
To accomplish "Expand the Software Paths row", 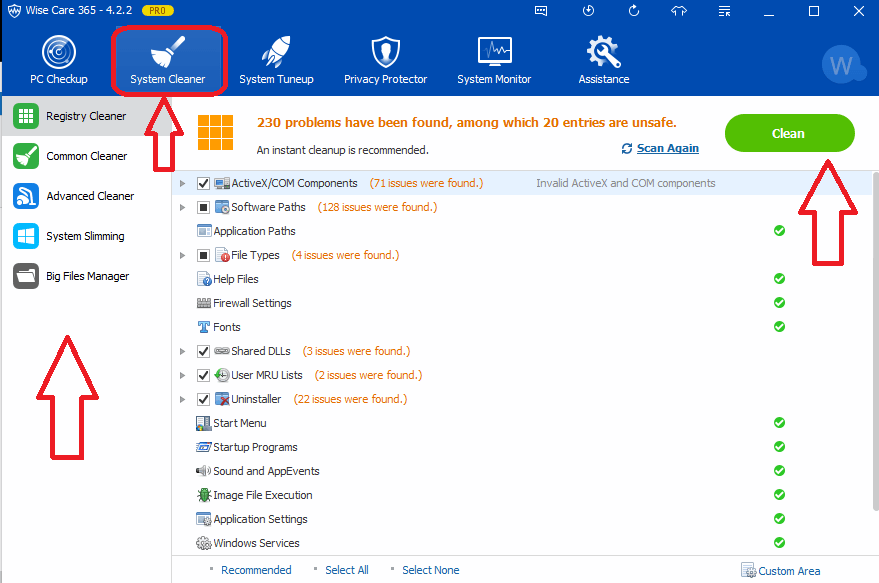I will coord(182,207).
